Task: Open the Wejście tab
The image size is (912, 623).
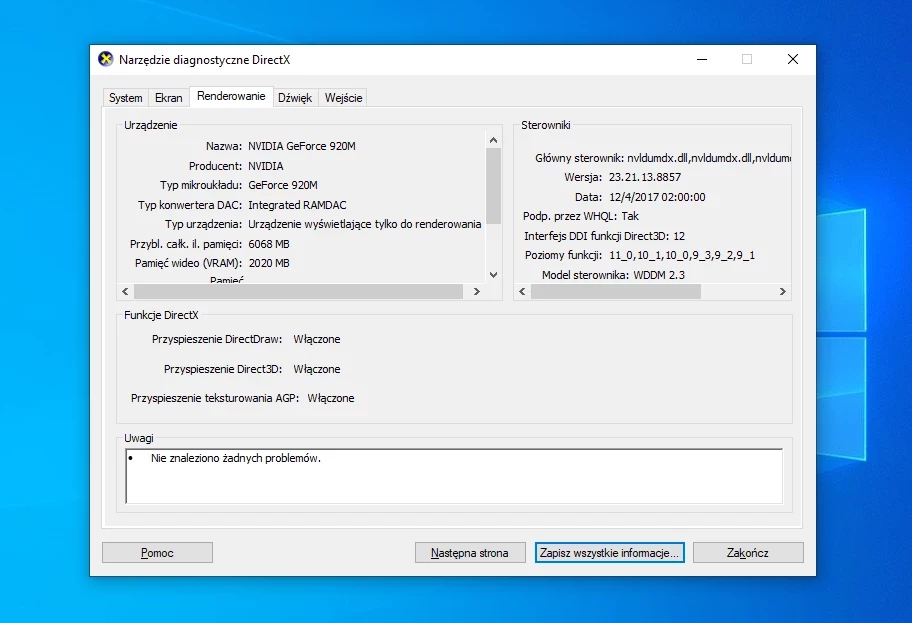Action: [343, 98]
